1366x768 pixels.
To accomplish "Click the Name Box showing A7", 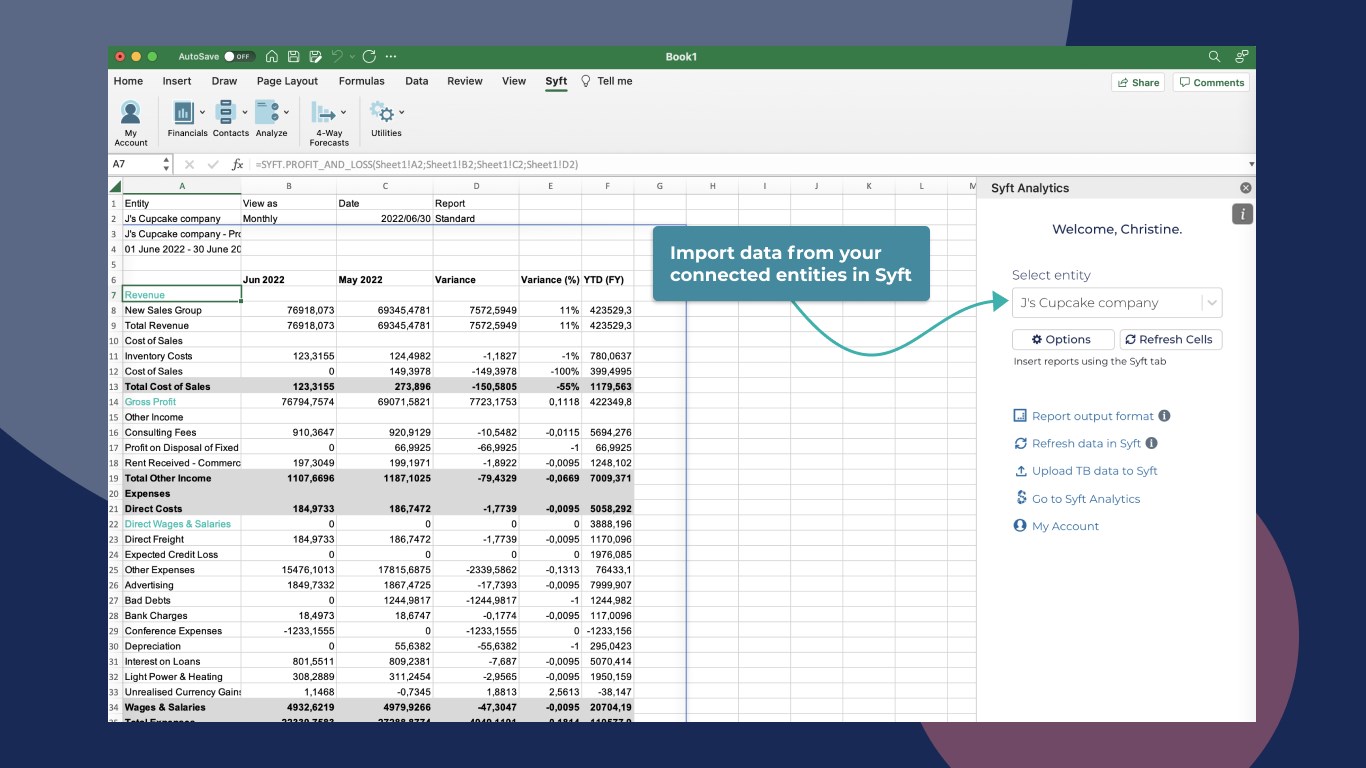I will click(133, 164).
